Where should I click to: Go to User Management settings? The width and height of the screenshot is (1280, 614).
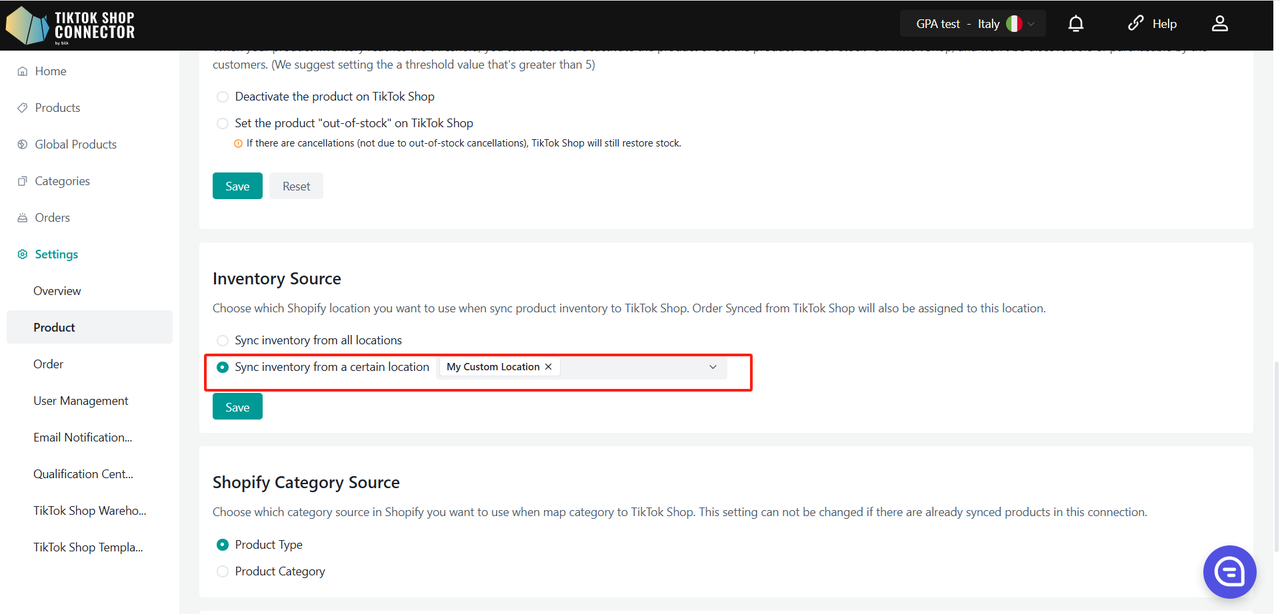click(81, 401)
